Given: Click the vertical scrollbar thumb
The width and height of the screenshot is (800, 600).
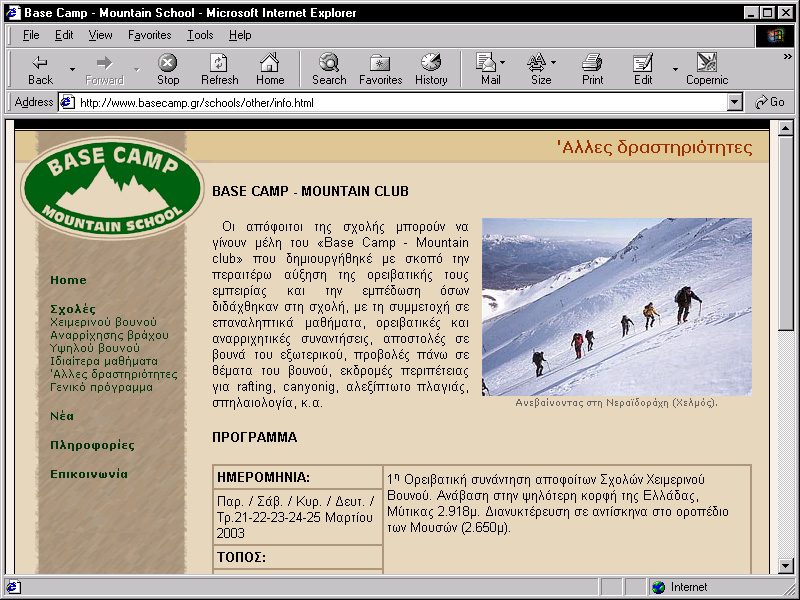Looking at the screenshot, I should [x=786, y=233].
